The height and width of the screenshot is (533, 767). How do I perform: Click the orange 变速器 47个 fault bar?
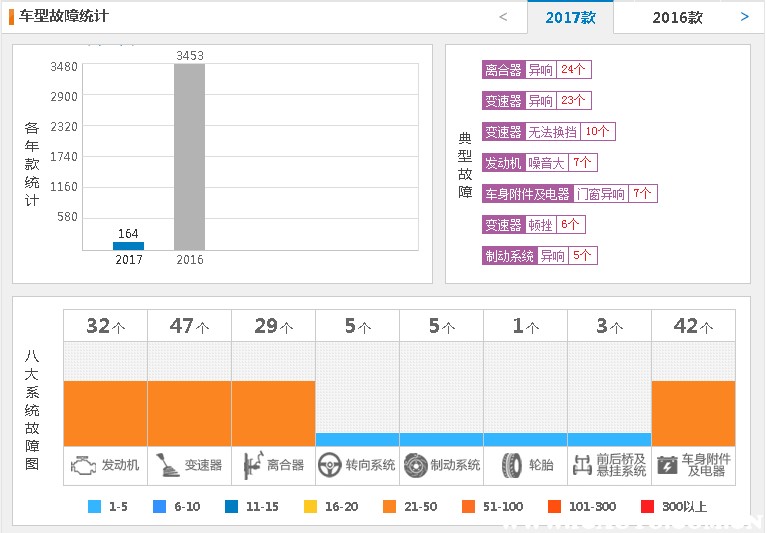point(189,413)
